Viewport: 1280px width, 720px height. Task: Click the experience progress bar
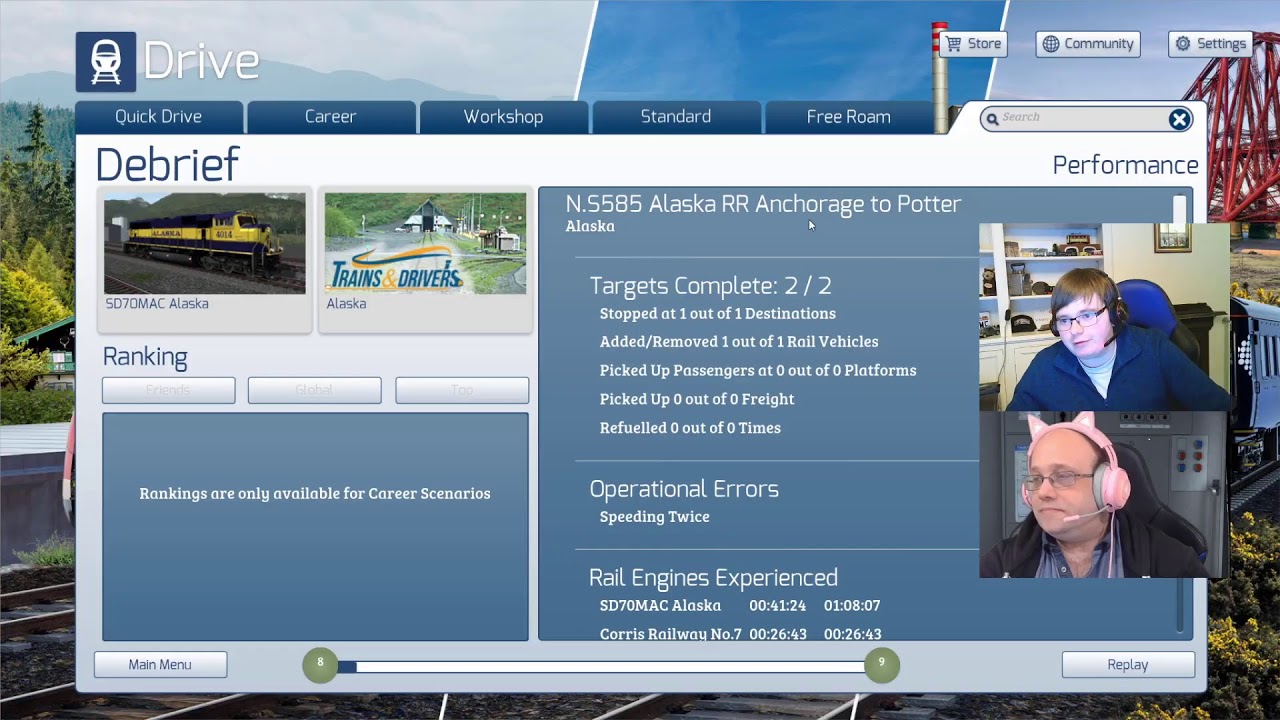(x=601, y=666)
